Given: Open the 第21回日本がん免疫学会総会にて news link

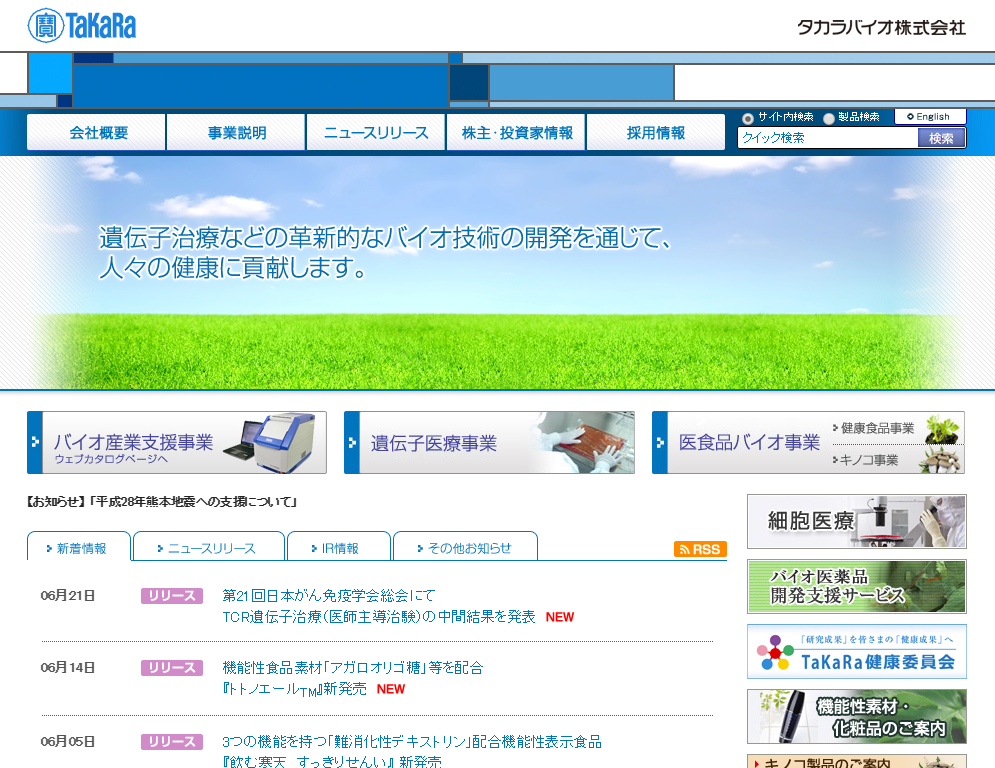Looking at the screenshot, I should coord(329,595).
